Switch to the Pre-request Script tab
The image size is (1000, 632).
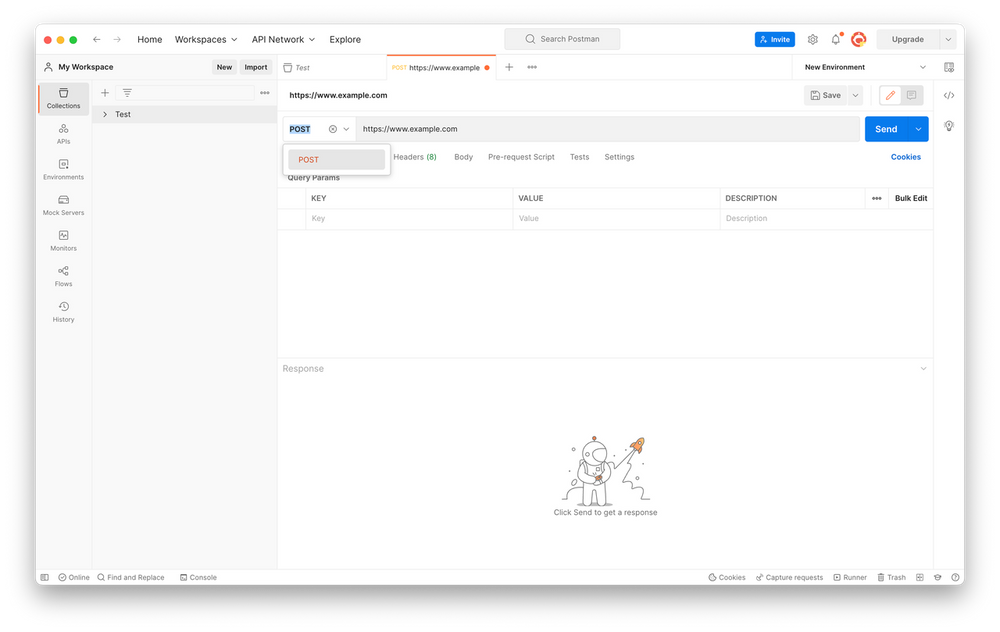tap(521, 157)
